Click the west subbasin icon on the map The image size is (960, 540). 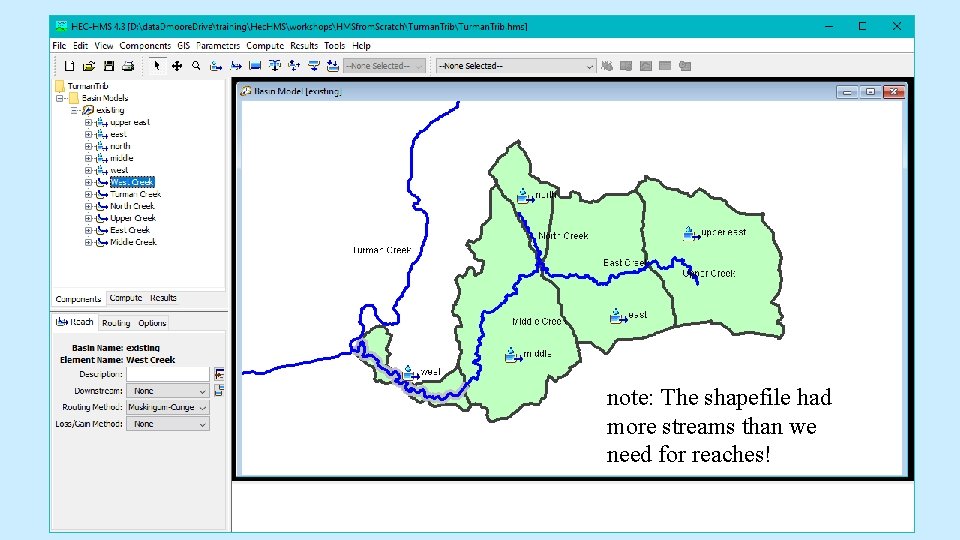[410, 372]
